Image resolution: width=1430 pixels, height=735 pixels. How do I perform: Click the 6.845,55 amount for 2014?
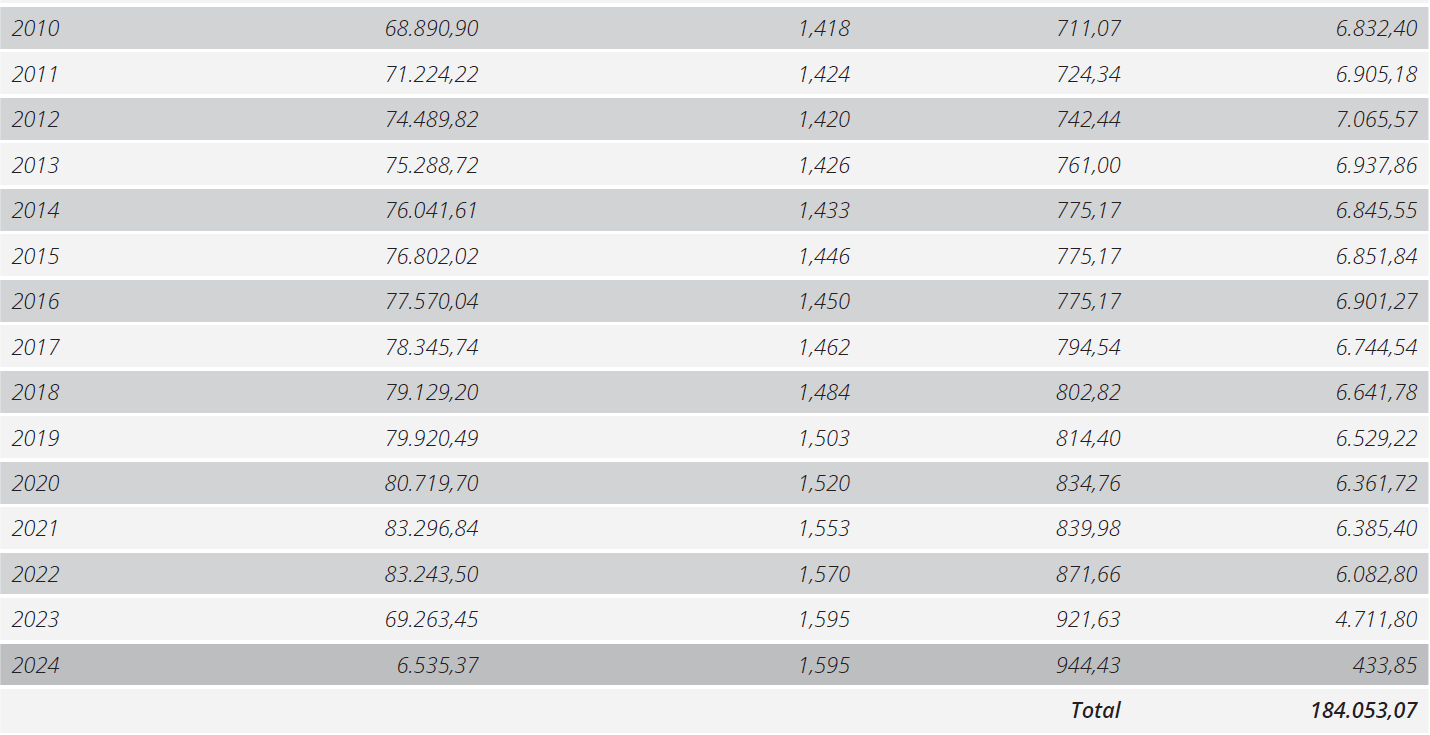tap(1377, 211)
